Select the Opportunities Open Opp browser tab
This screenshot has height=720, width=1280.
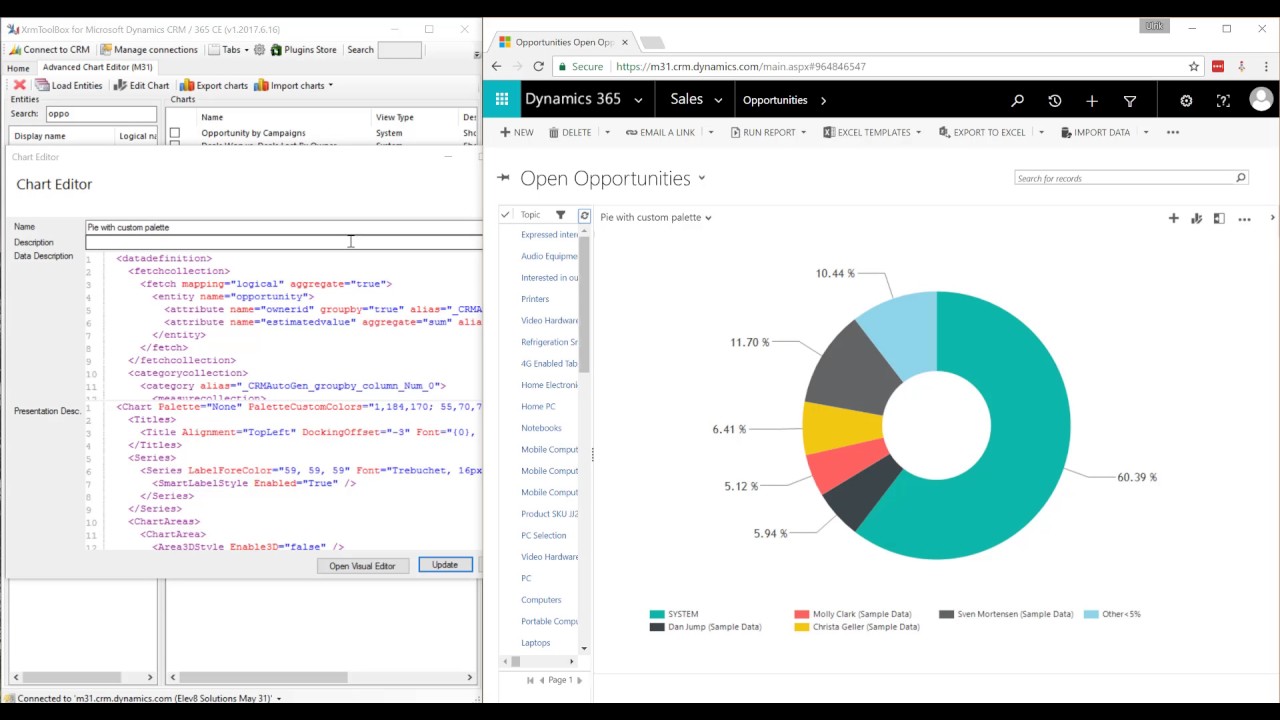(563, 42)
